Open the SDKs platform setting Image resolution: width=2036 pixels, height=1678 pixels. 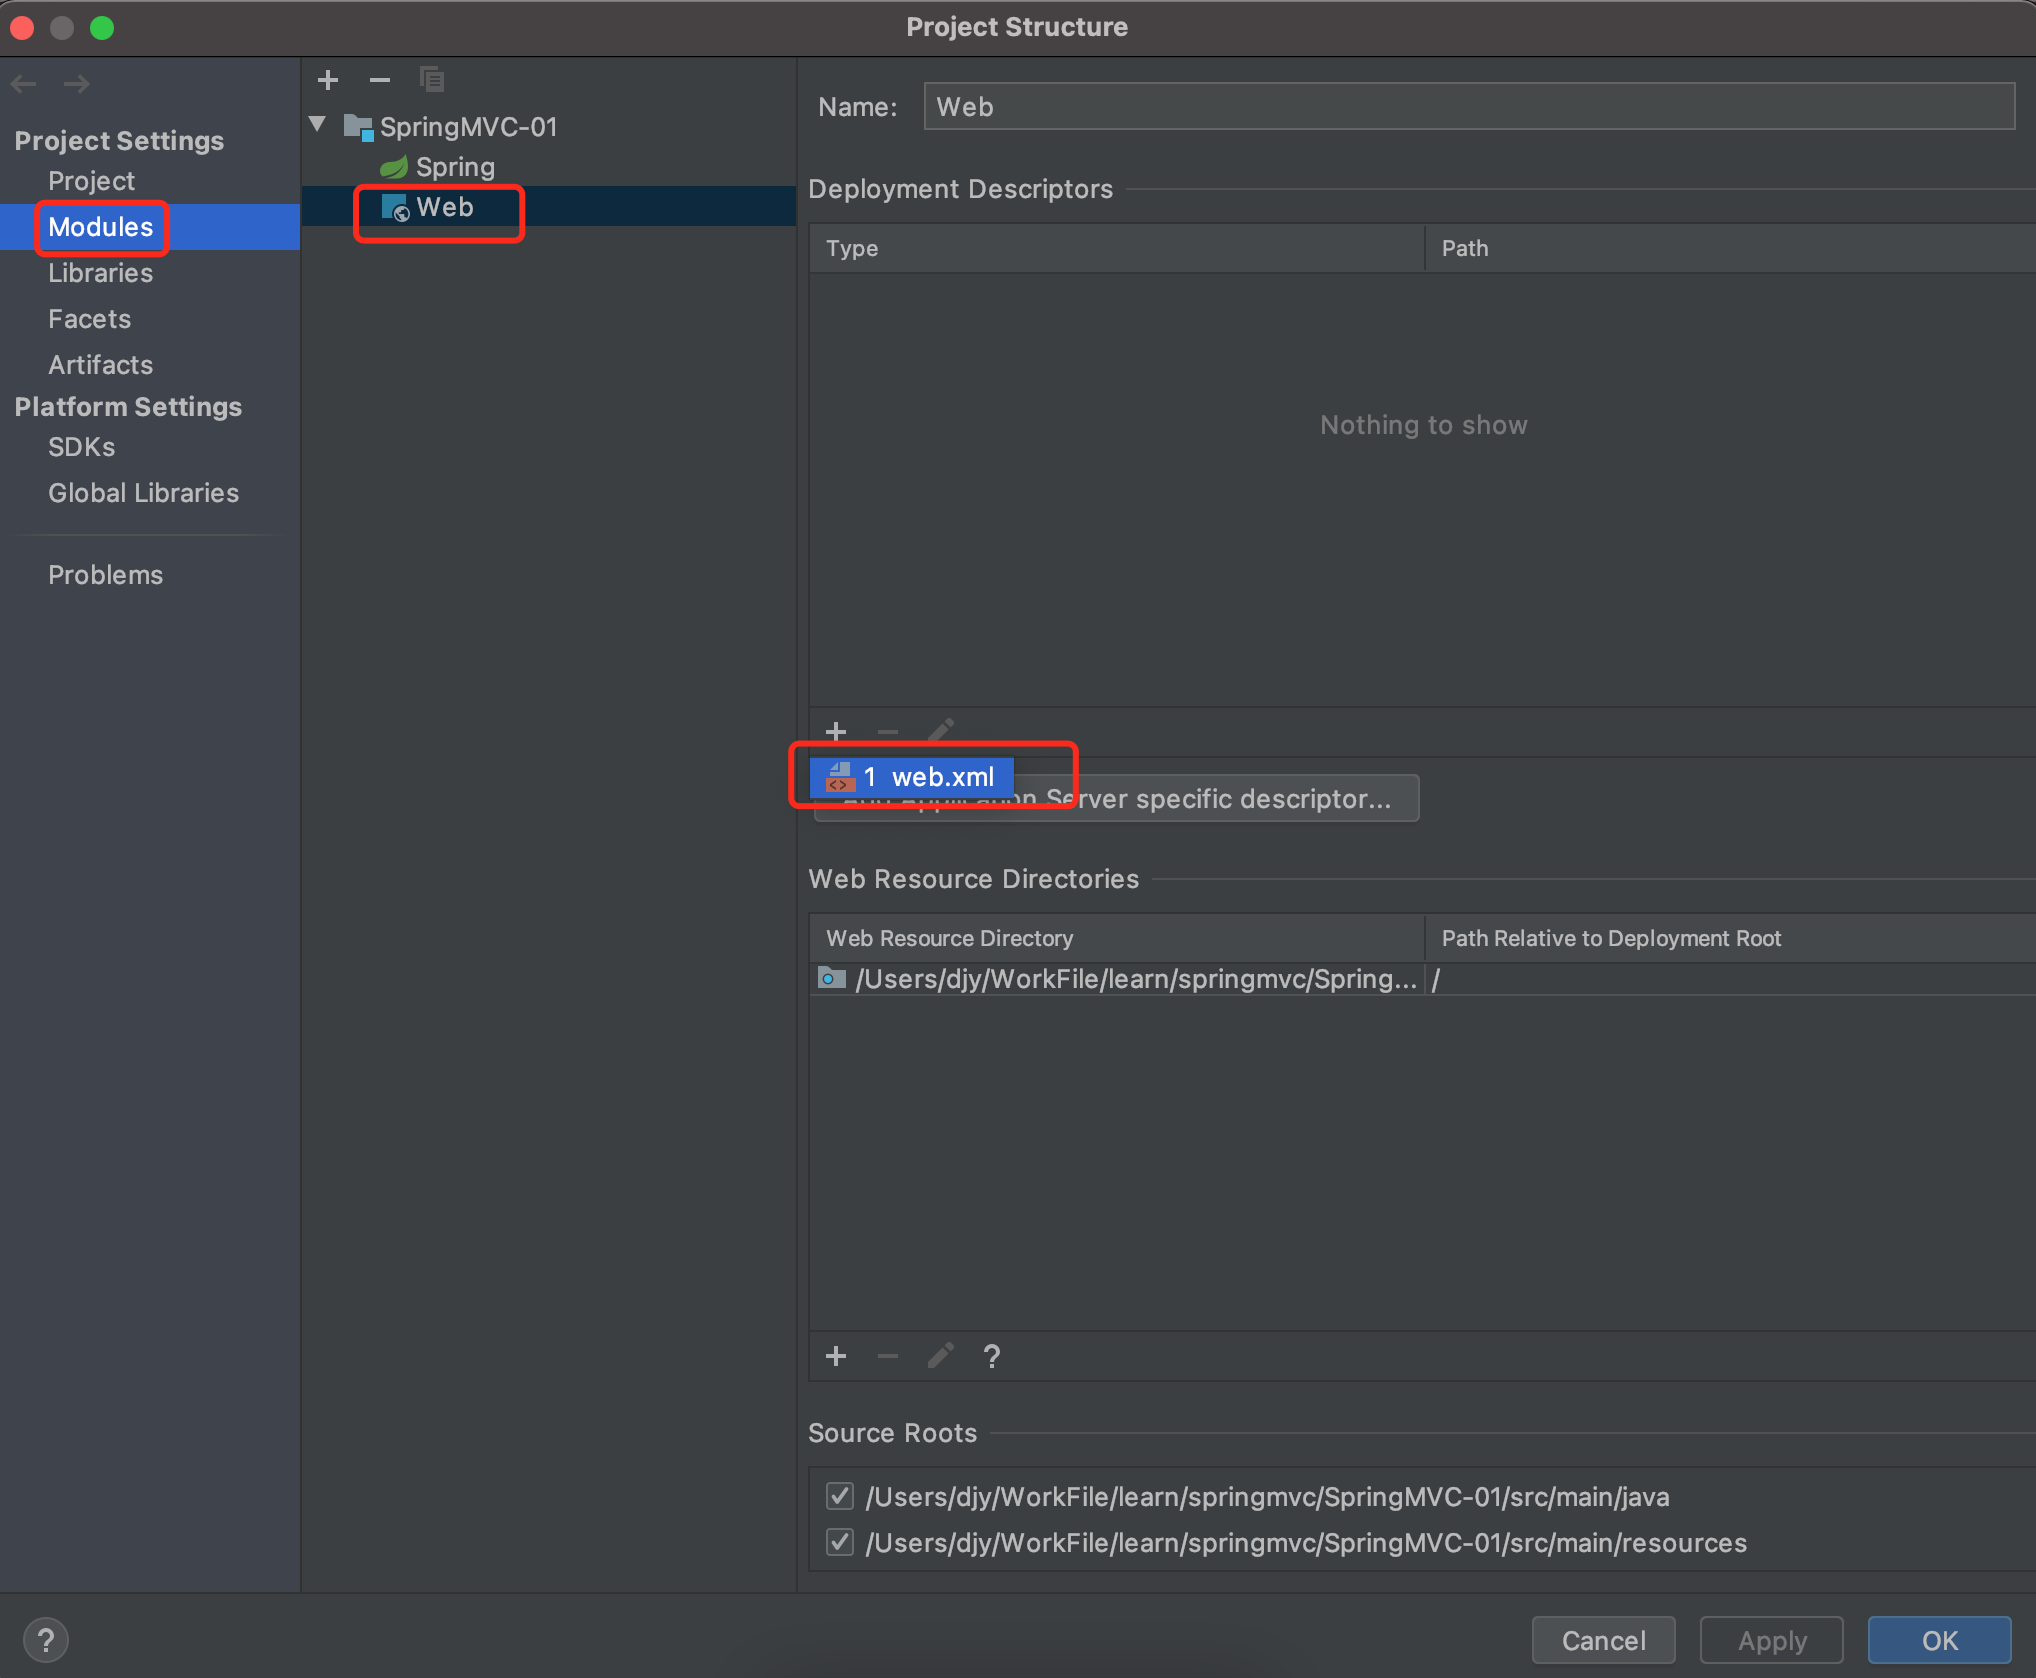point(81,447)
